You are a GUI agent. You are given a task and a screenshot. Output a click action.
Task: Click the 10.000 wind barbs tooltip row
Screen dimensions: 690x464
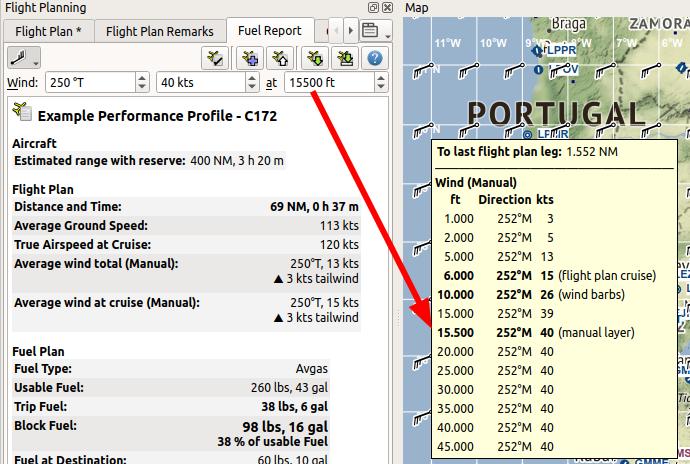(x=531, y=295)
